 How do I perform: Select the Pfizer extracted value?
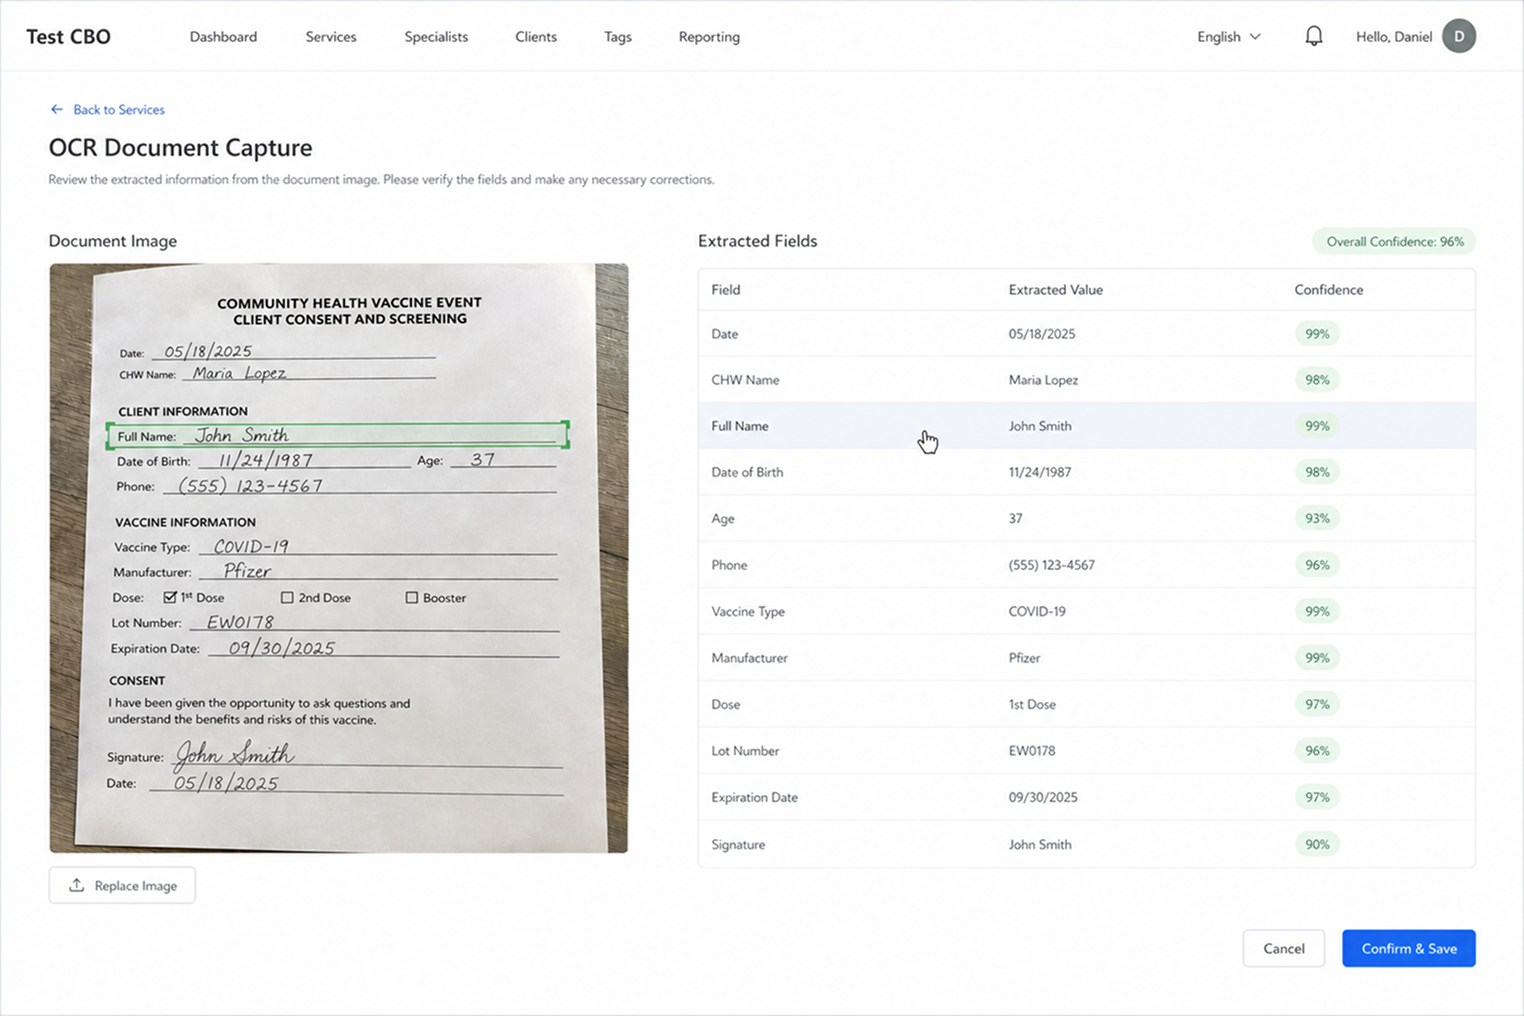(x=1024, y=658)
